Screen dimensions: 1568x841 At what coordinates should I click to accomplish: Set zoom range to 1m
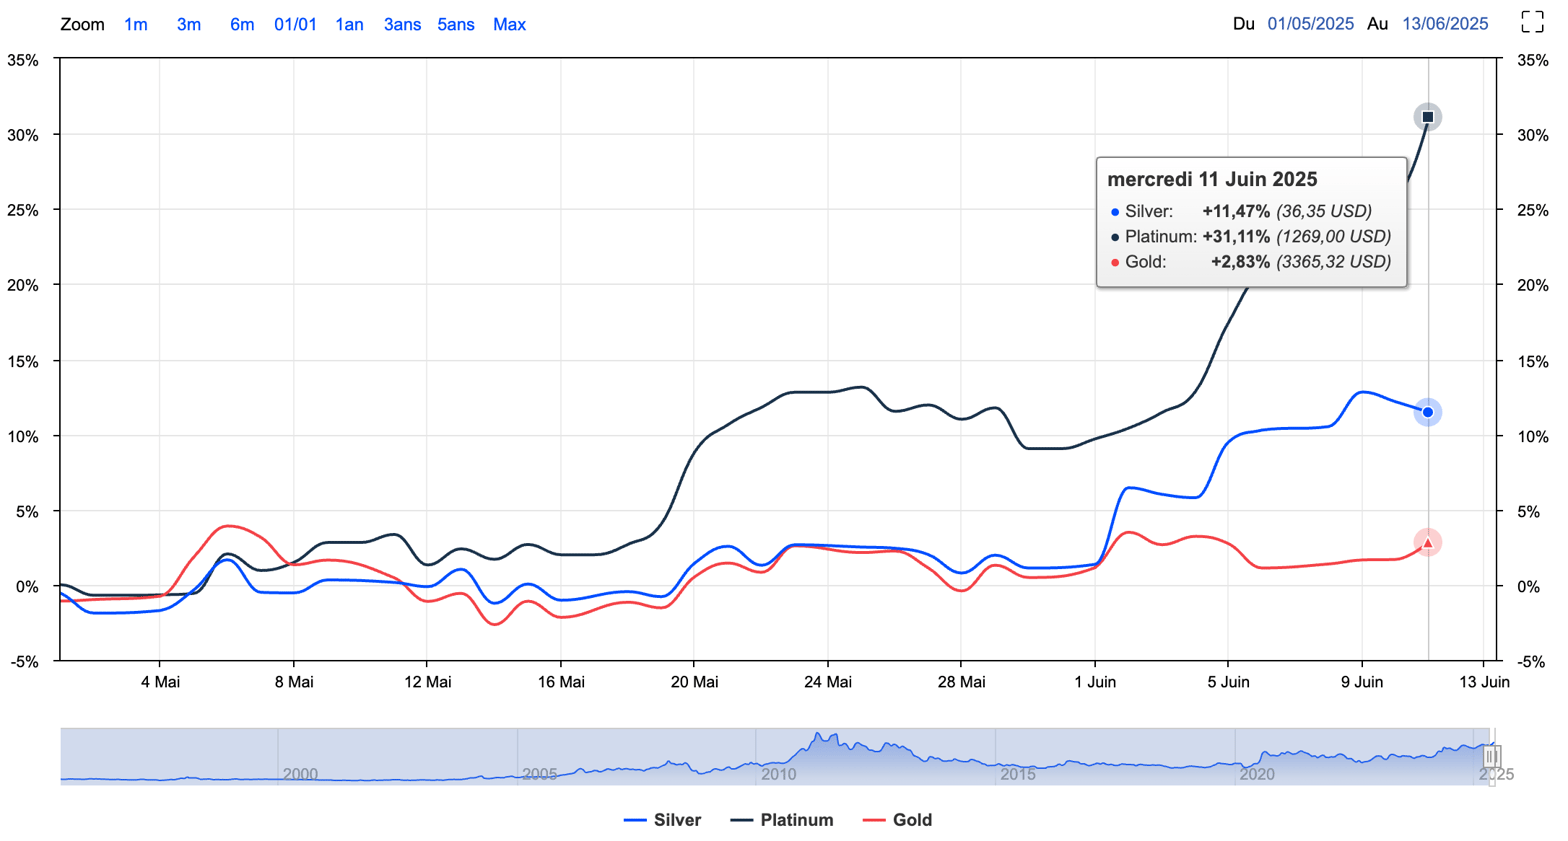[x=136, y=24]
